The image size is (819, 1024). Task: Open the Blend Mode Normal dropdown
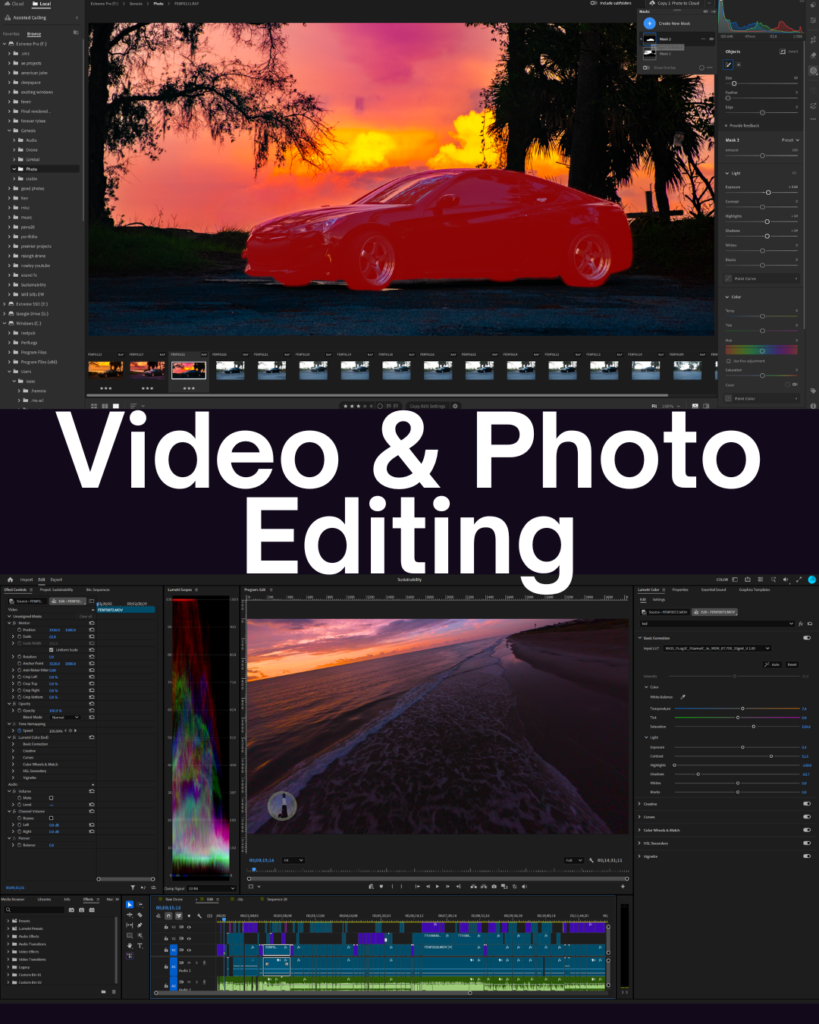coord(65,717)
